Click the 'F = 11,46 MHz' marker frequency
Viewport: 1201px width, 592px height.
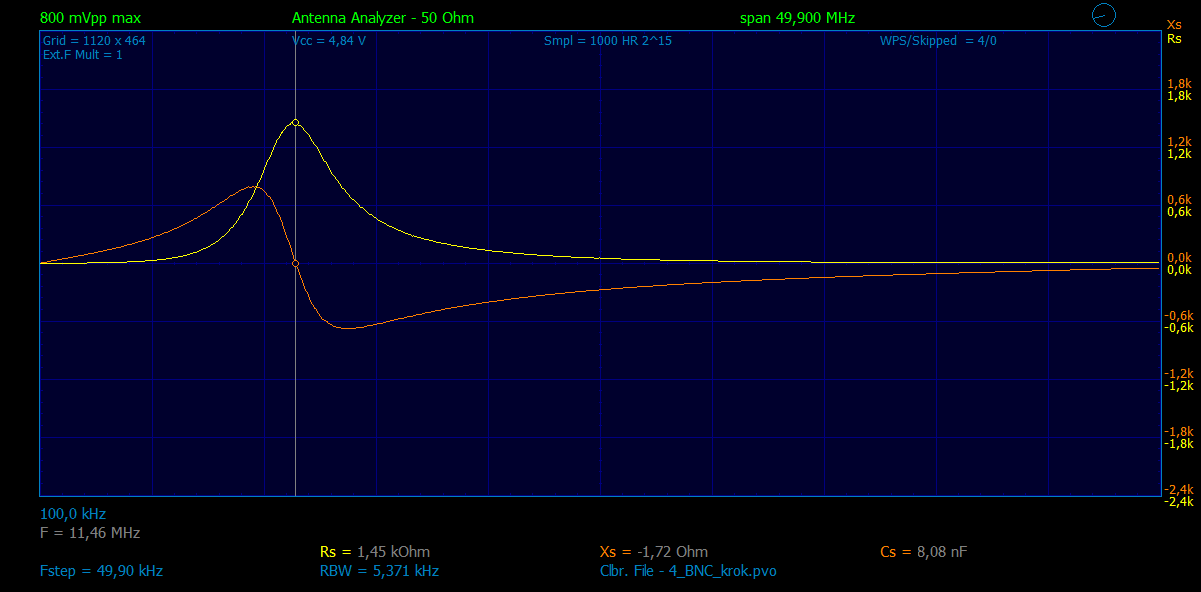[90, 533]
